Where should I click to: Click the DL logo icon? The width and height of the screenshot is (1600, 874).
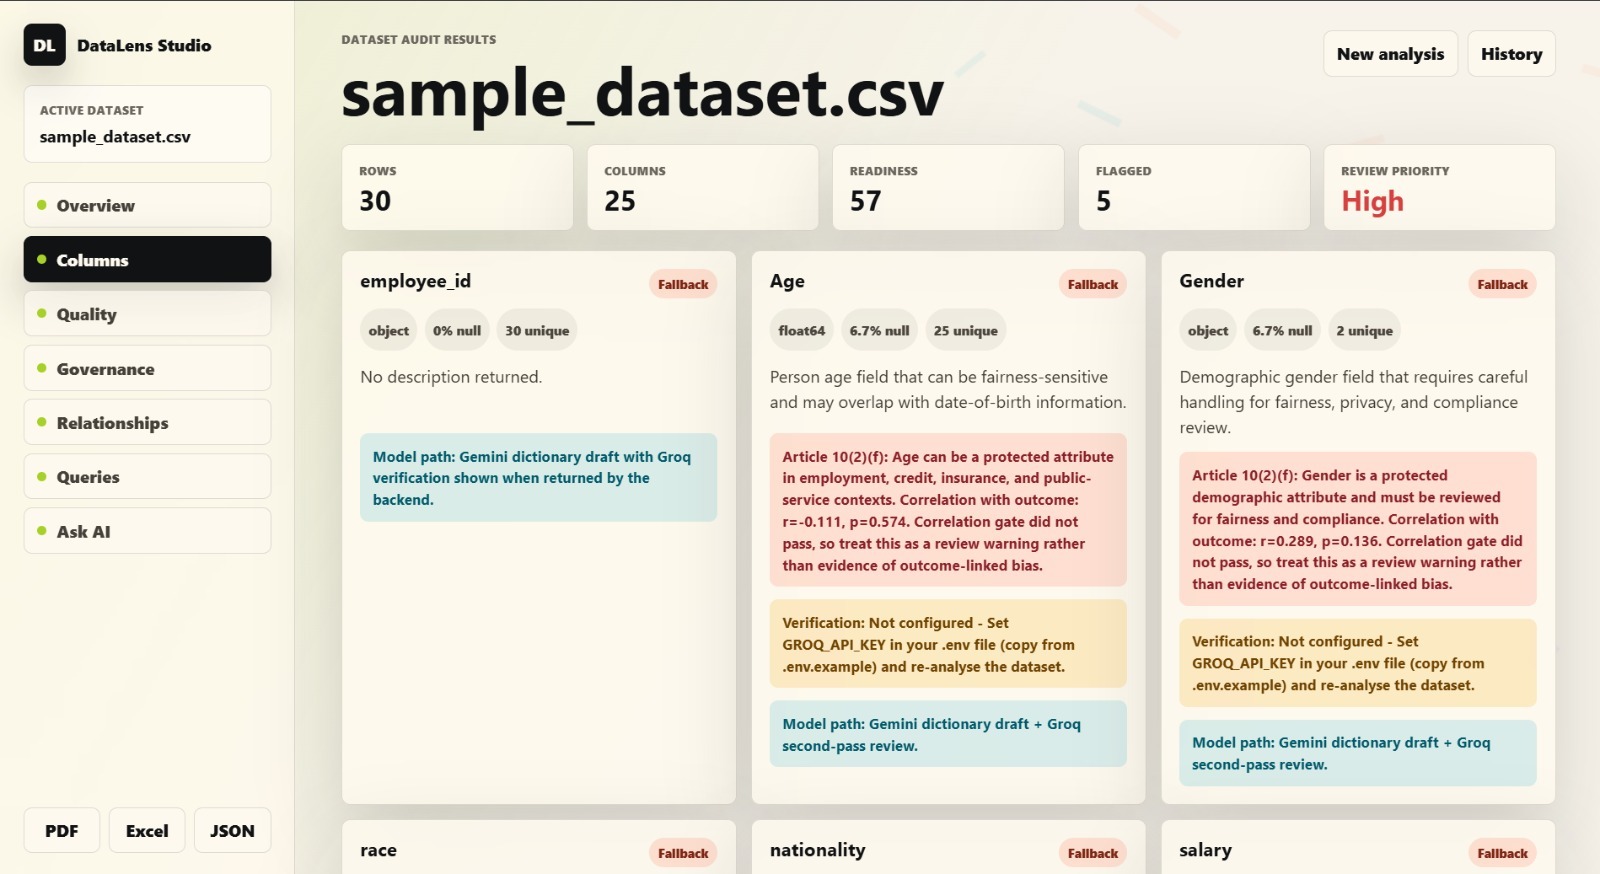[44, 45]
